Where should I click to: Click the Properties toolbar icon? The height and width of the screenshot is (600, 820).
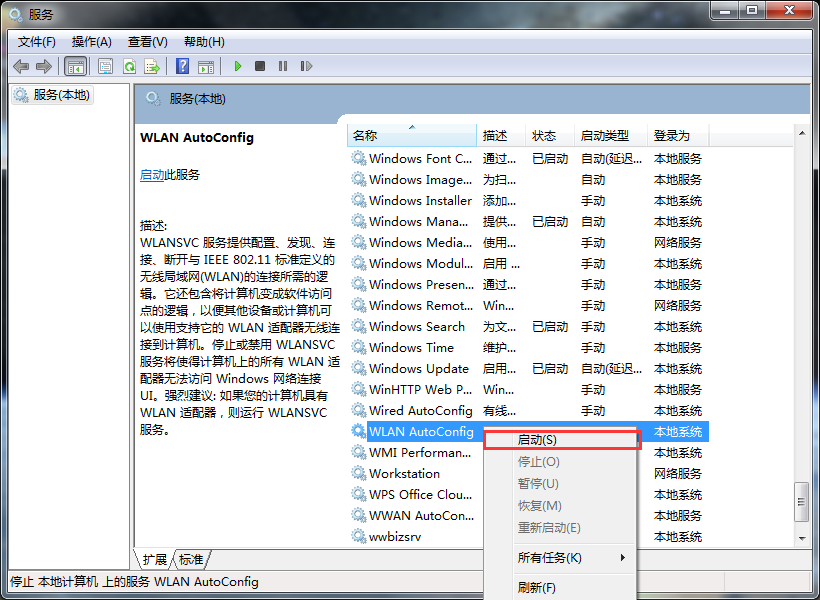105,66
